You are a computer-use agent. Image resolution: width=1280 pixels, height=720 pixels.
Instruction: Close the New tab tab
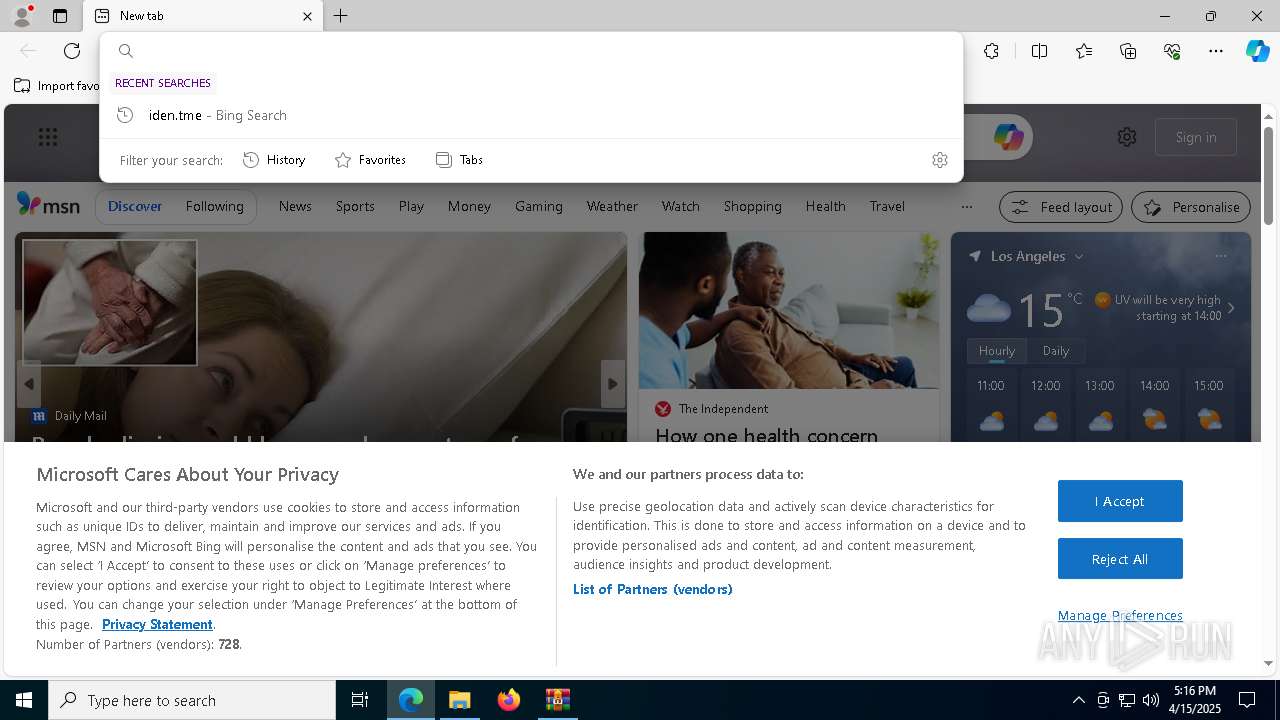click(x=308, y=16)
